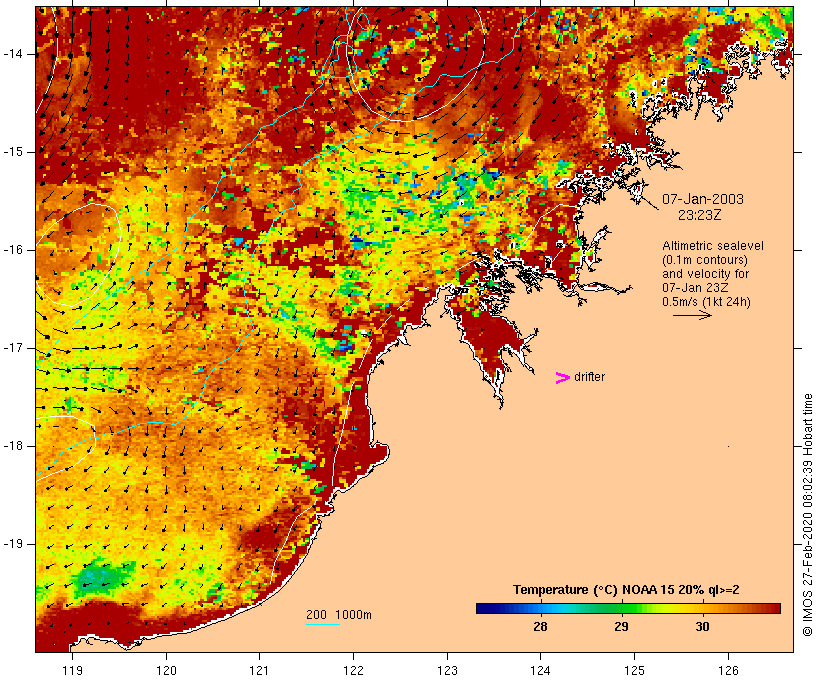Click the 'drifter' legend label
This screenshot has width=820, height=680.
[x=589, y=377]
